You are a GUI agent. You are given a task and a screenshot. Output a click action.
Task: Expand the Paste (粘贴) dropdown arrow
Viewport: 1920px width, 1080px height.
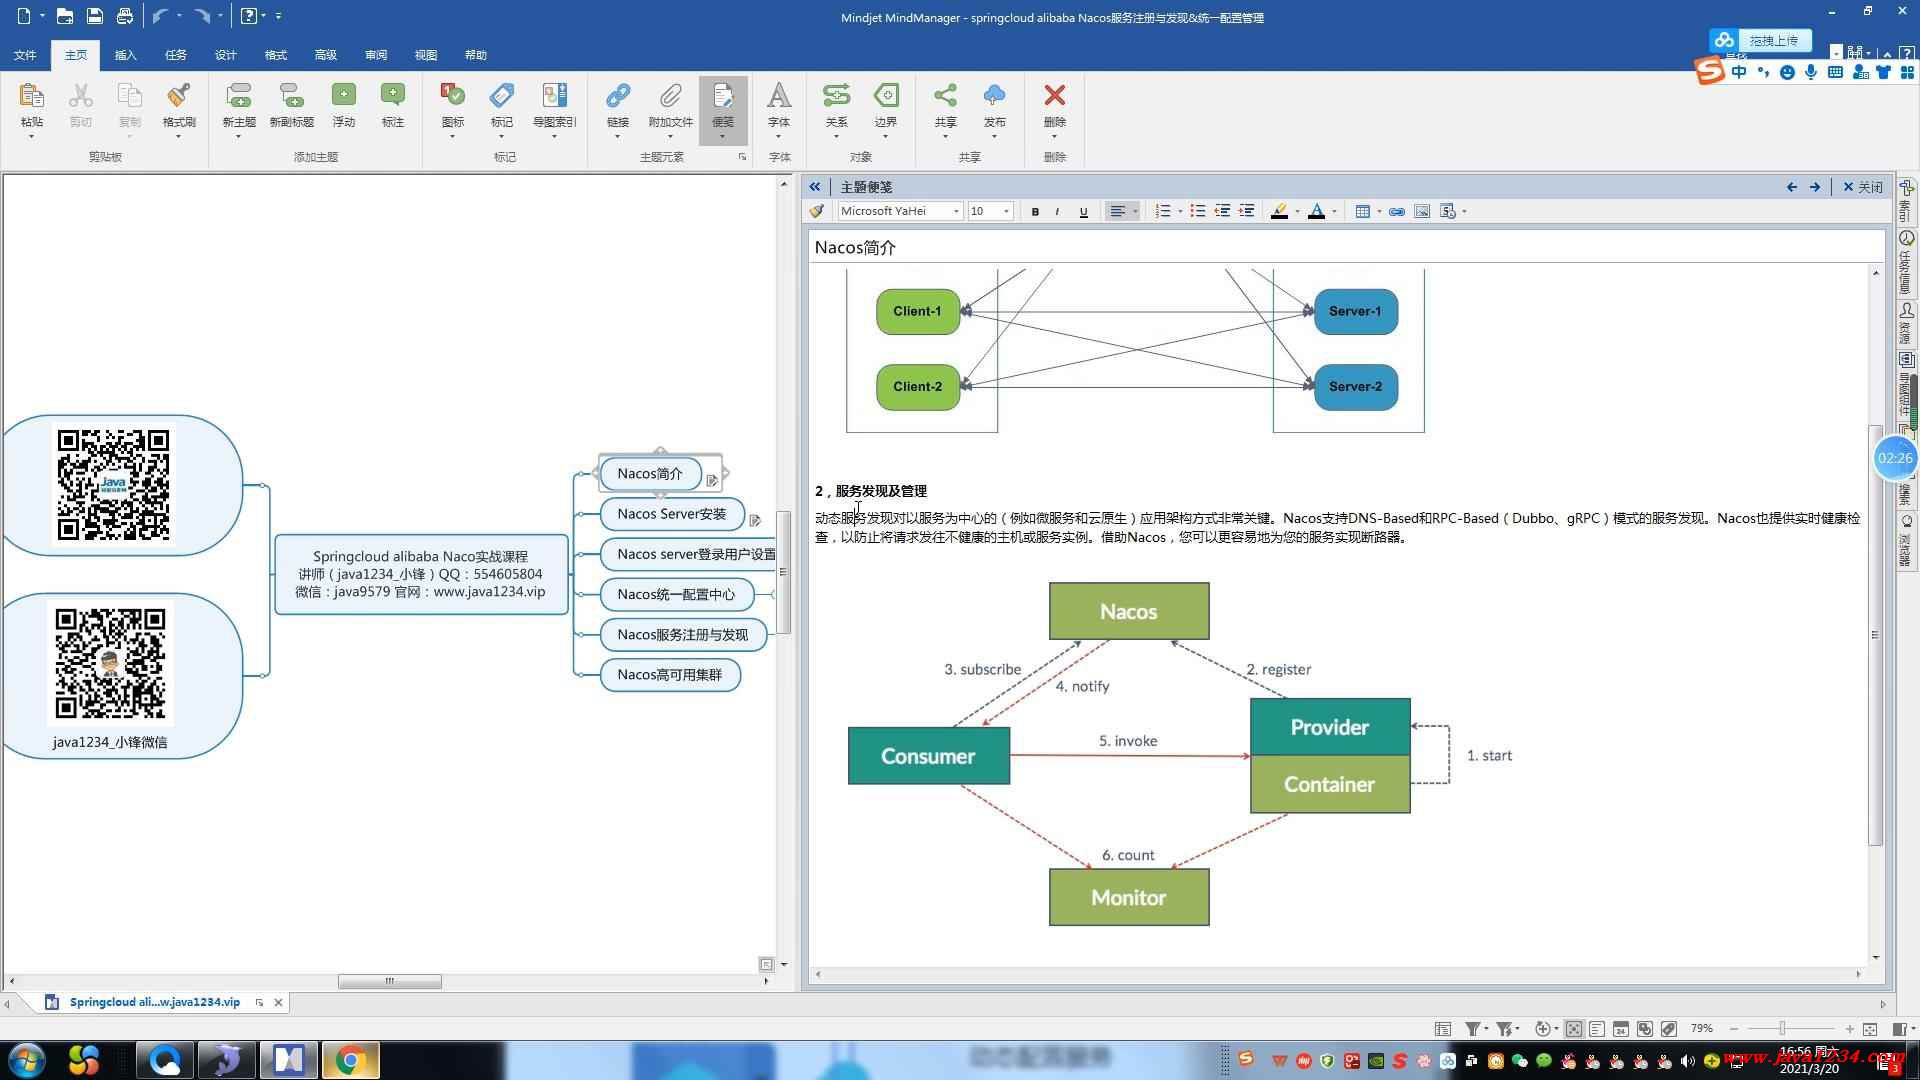[31, 136]
